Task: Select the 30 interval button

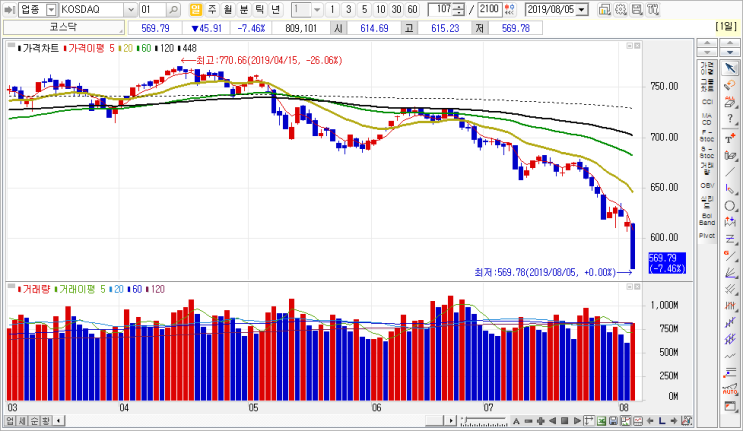Action: [396, 9]
